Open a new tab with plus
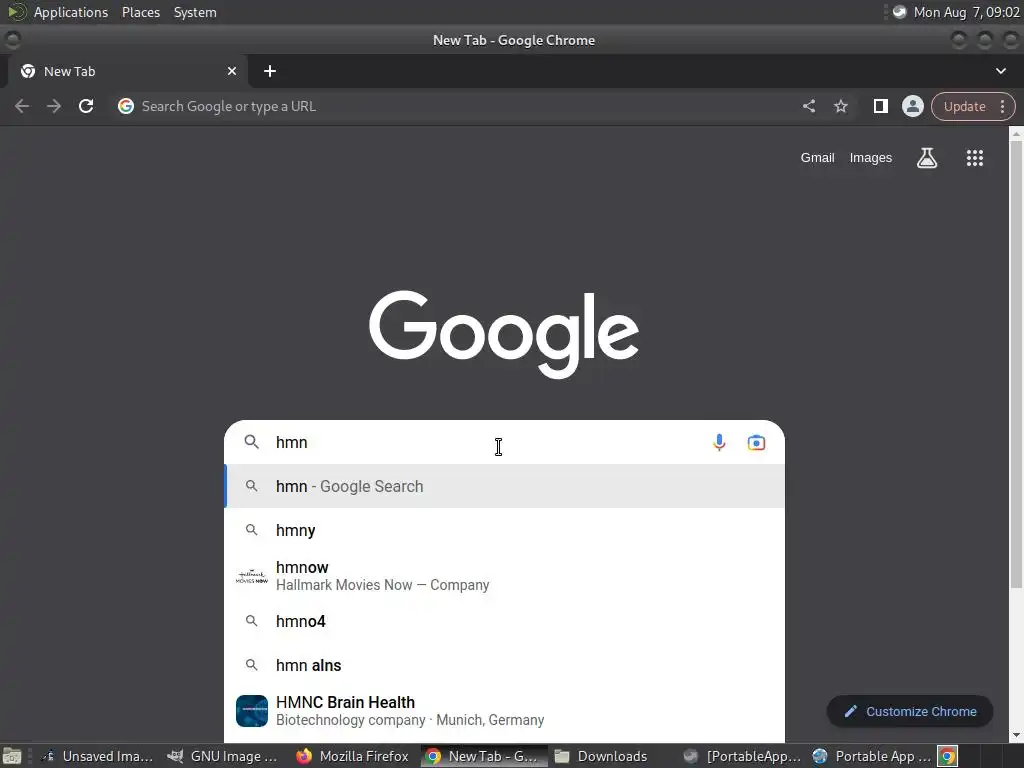Screen dimensions: 1024x768 (x=270, y=71)
